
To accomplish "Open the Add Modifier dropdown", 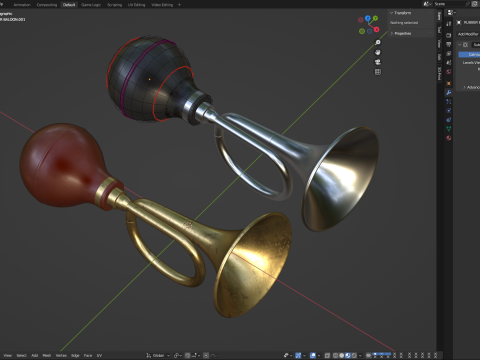I will pyautogui.click(x=468, y=34).
